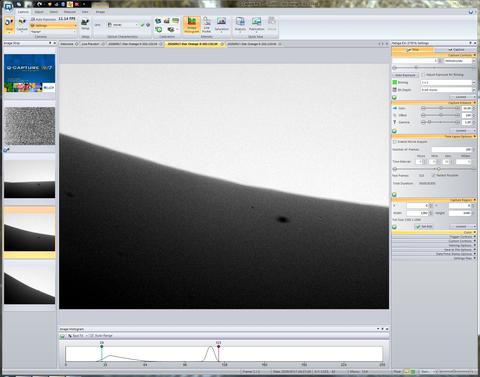The width and height of the screenshot is (480, 377).
Task: Collapse the Time Lapse Options section
Action: click(x=434, y=136)
